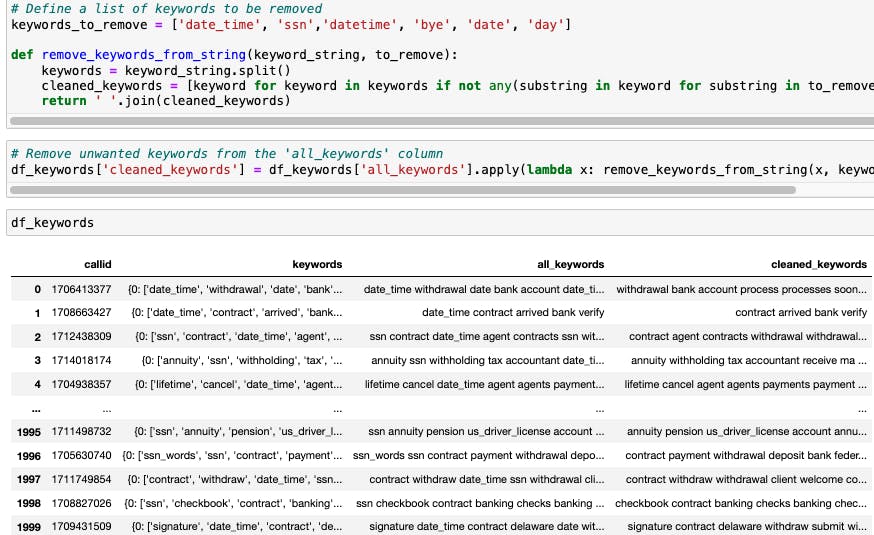Click the keywords column header
This screenshot has width=874, height=535.
(x=317, y=264)
